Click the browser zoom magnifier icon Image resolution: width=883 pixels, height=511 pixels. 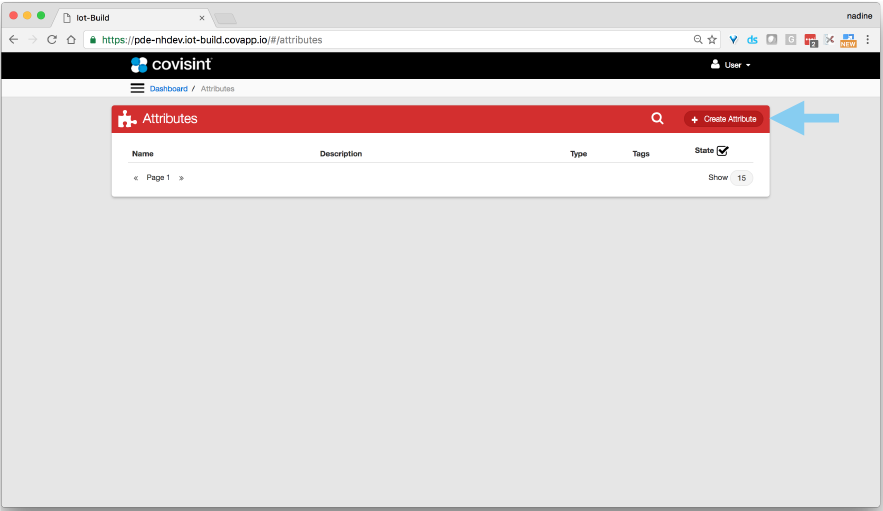point(698,40)
